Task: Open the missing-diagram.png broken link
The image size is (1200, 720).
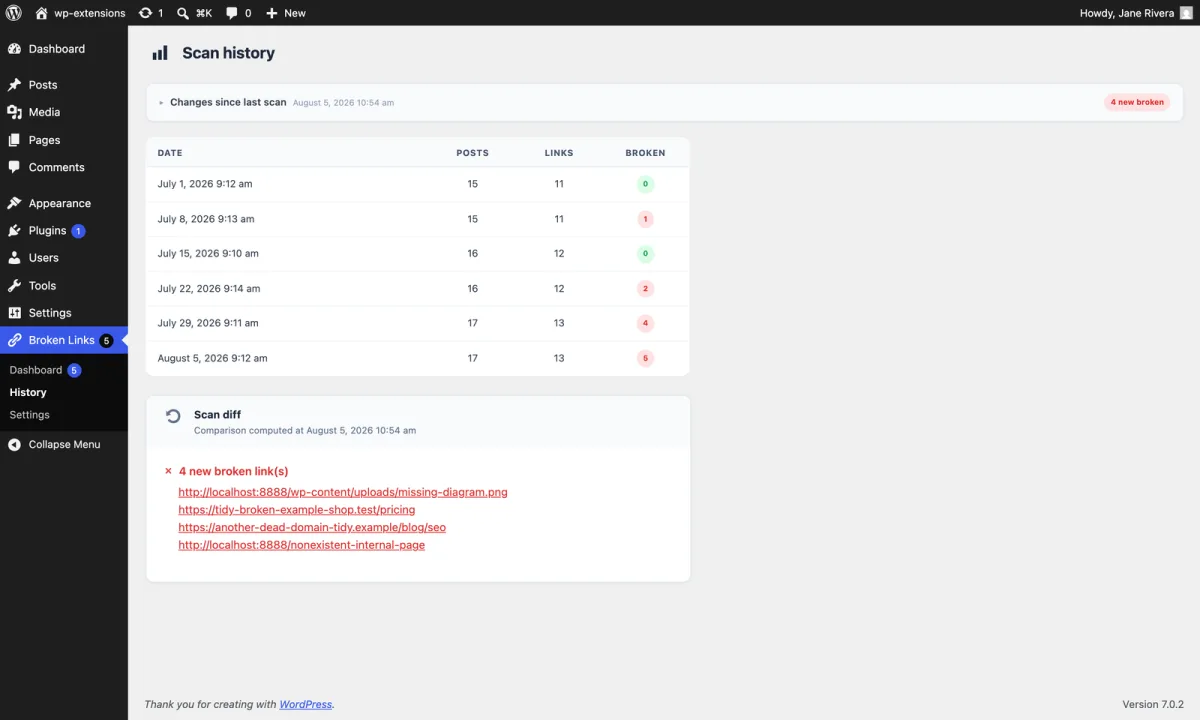Action: 343,492
